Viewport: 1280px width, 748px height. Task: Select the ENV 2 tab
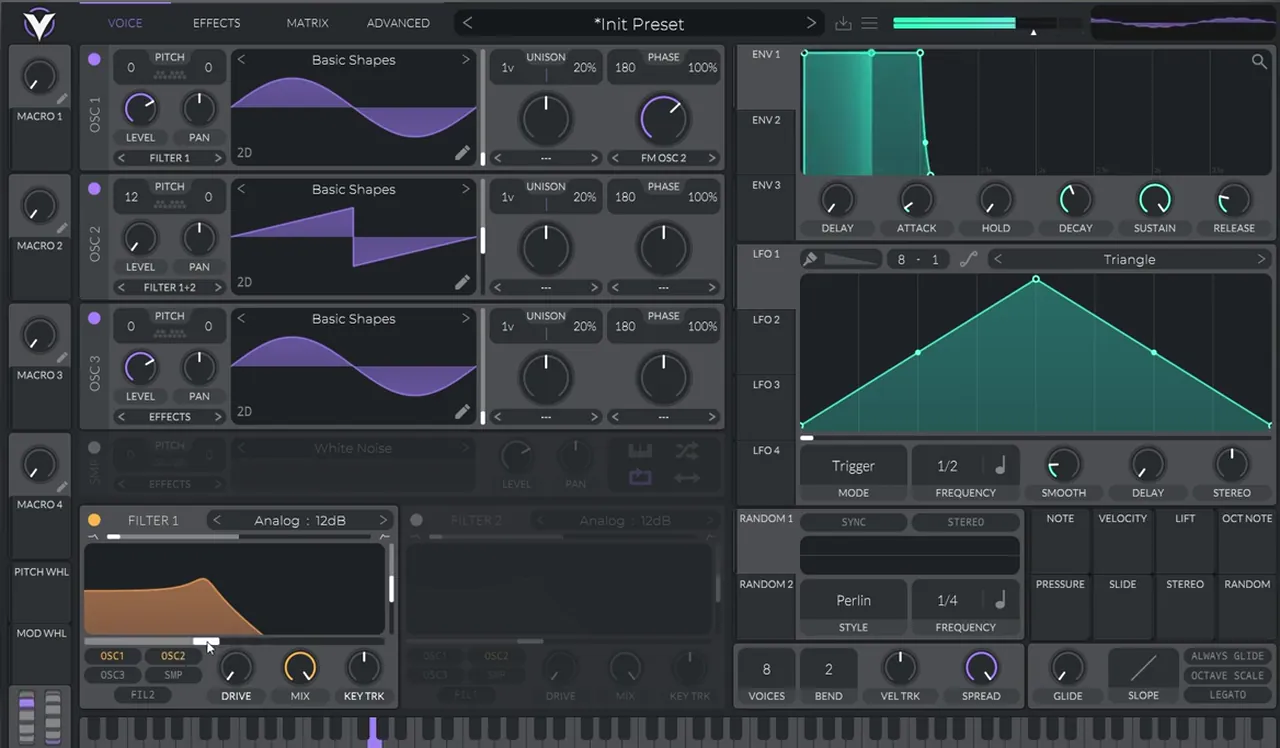(x=766, y=120)
